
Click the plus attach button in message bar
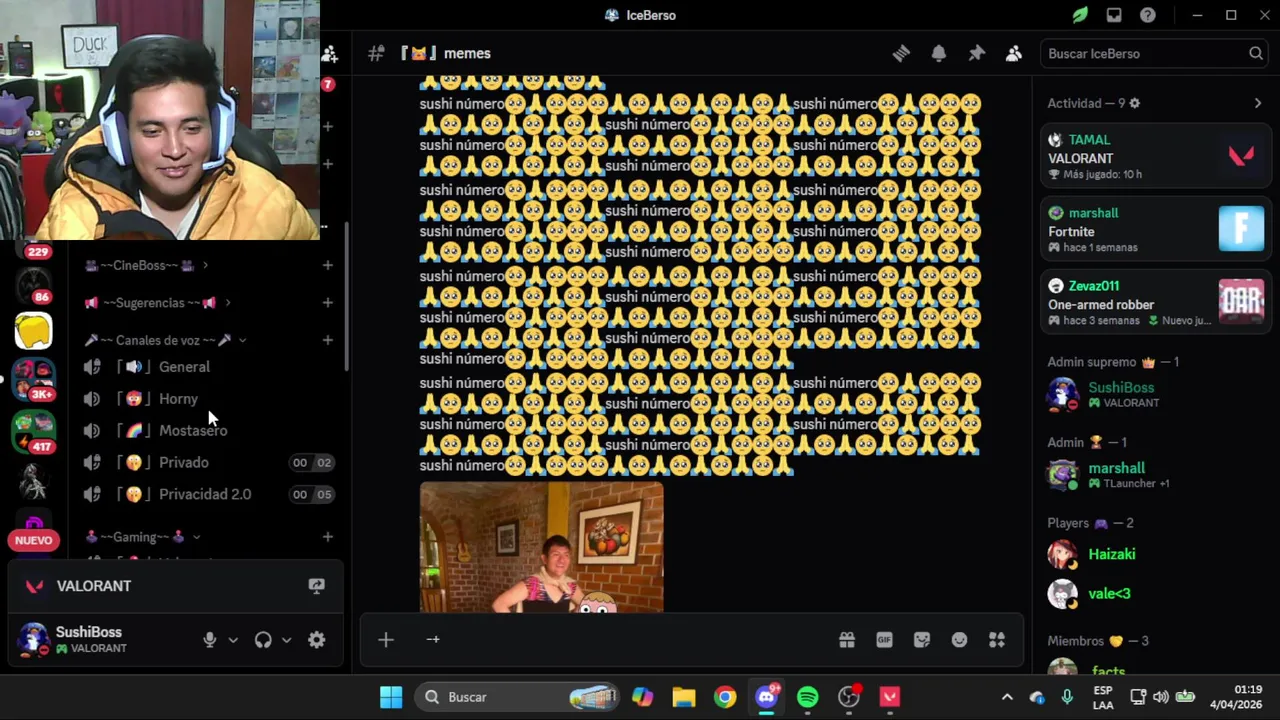pyautogui.click(x=386, y=640)
